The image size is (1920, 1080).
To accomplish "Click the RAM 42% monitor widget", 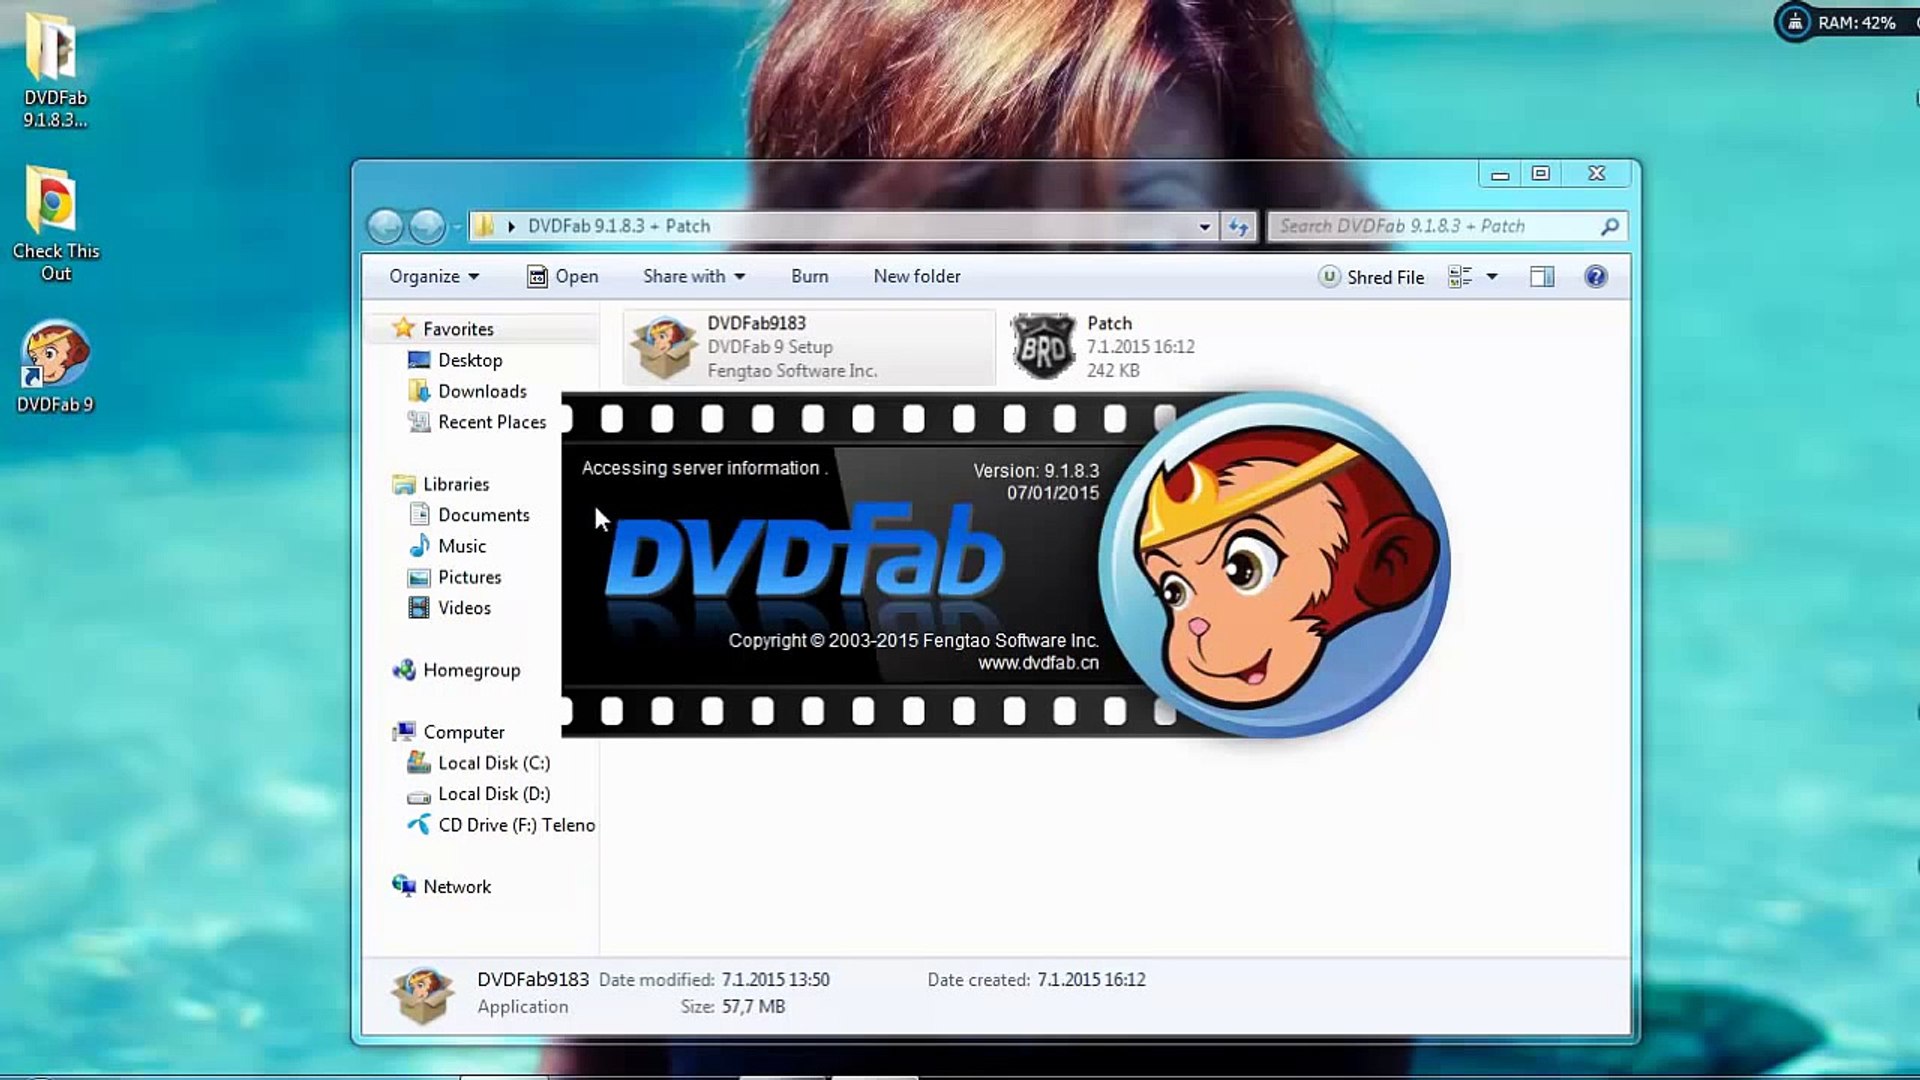I will (1846, 22).
